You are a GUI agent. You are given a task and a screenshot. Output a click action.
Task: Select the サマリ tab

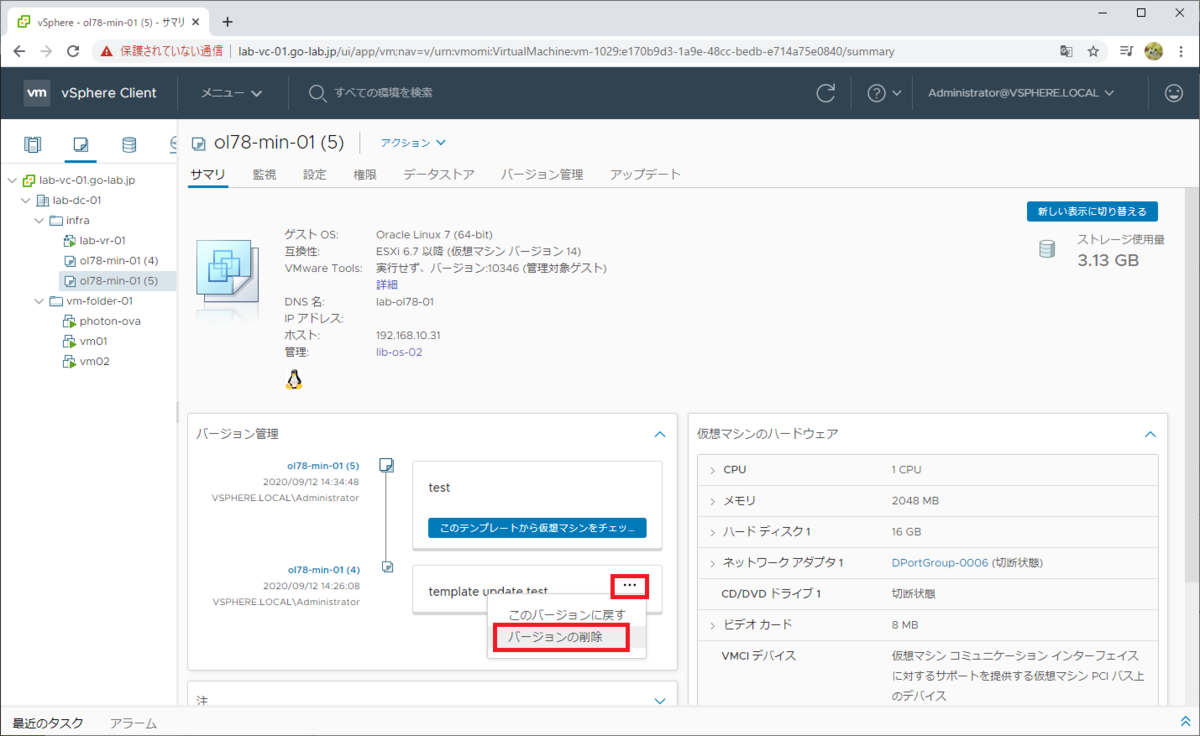[208, 174]
